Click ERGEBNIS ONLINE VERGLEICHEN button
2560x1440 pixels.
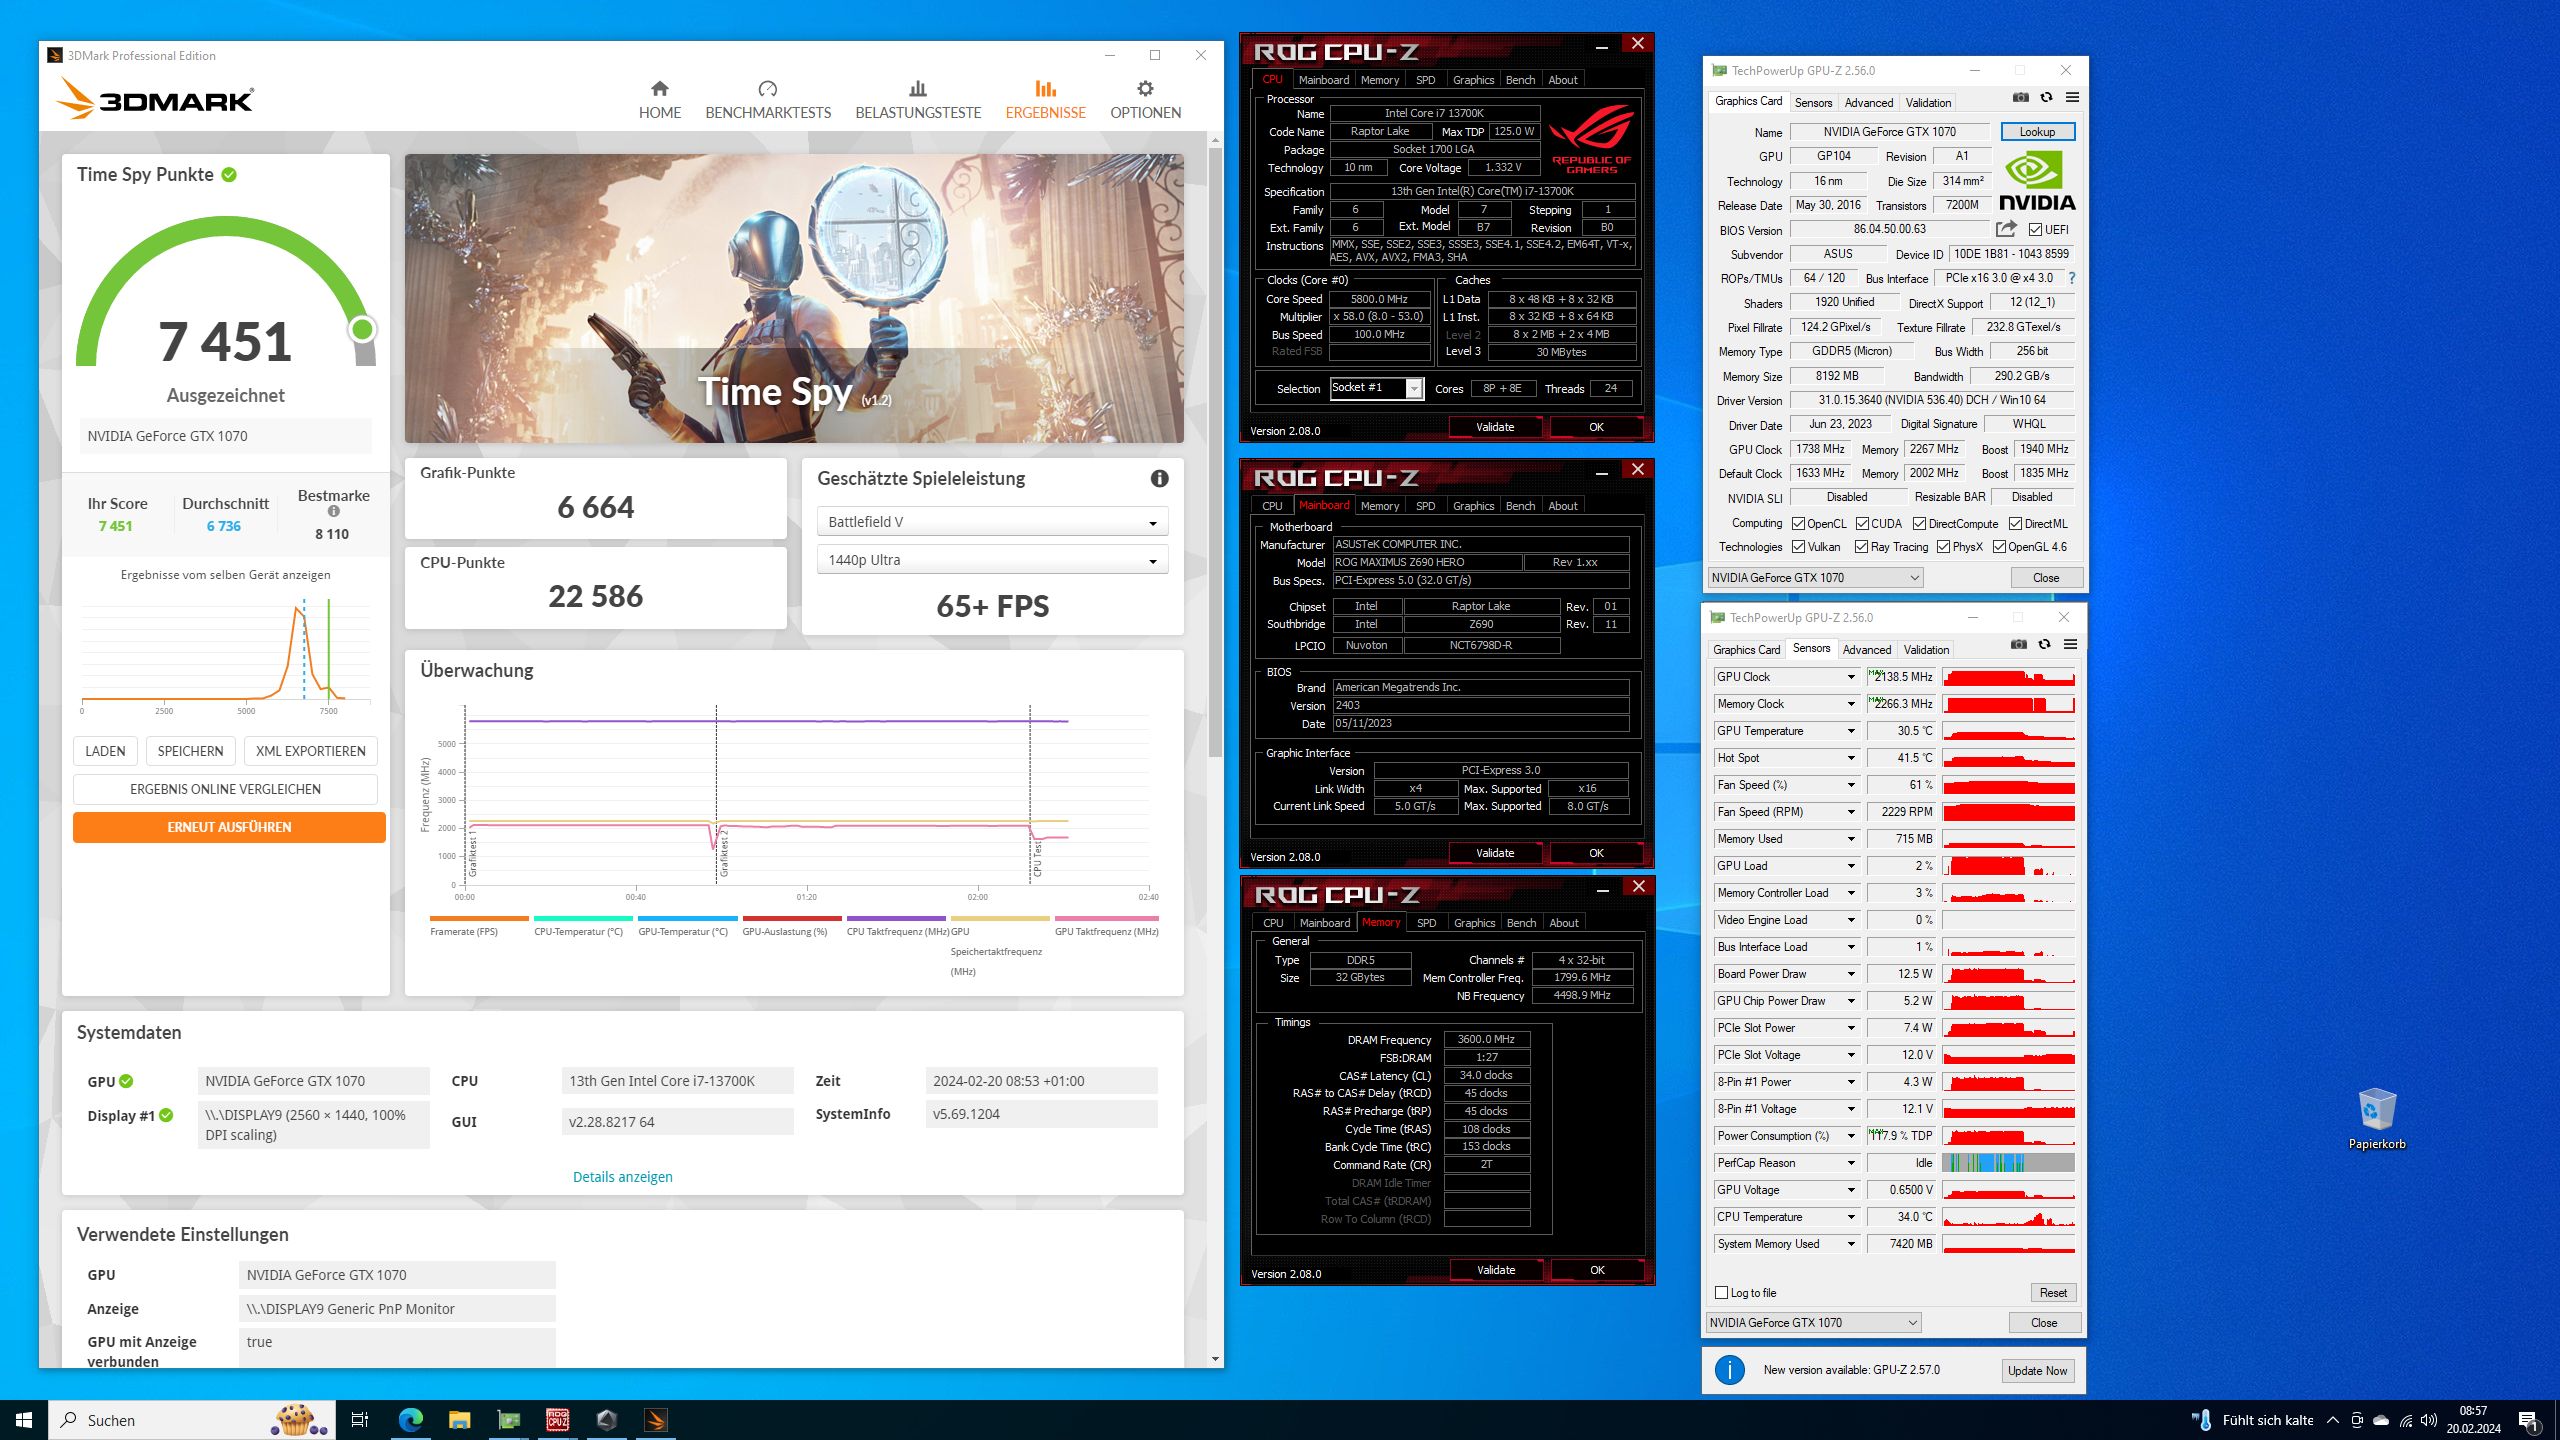coord(225,789)
